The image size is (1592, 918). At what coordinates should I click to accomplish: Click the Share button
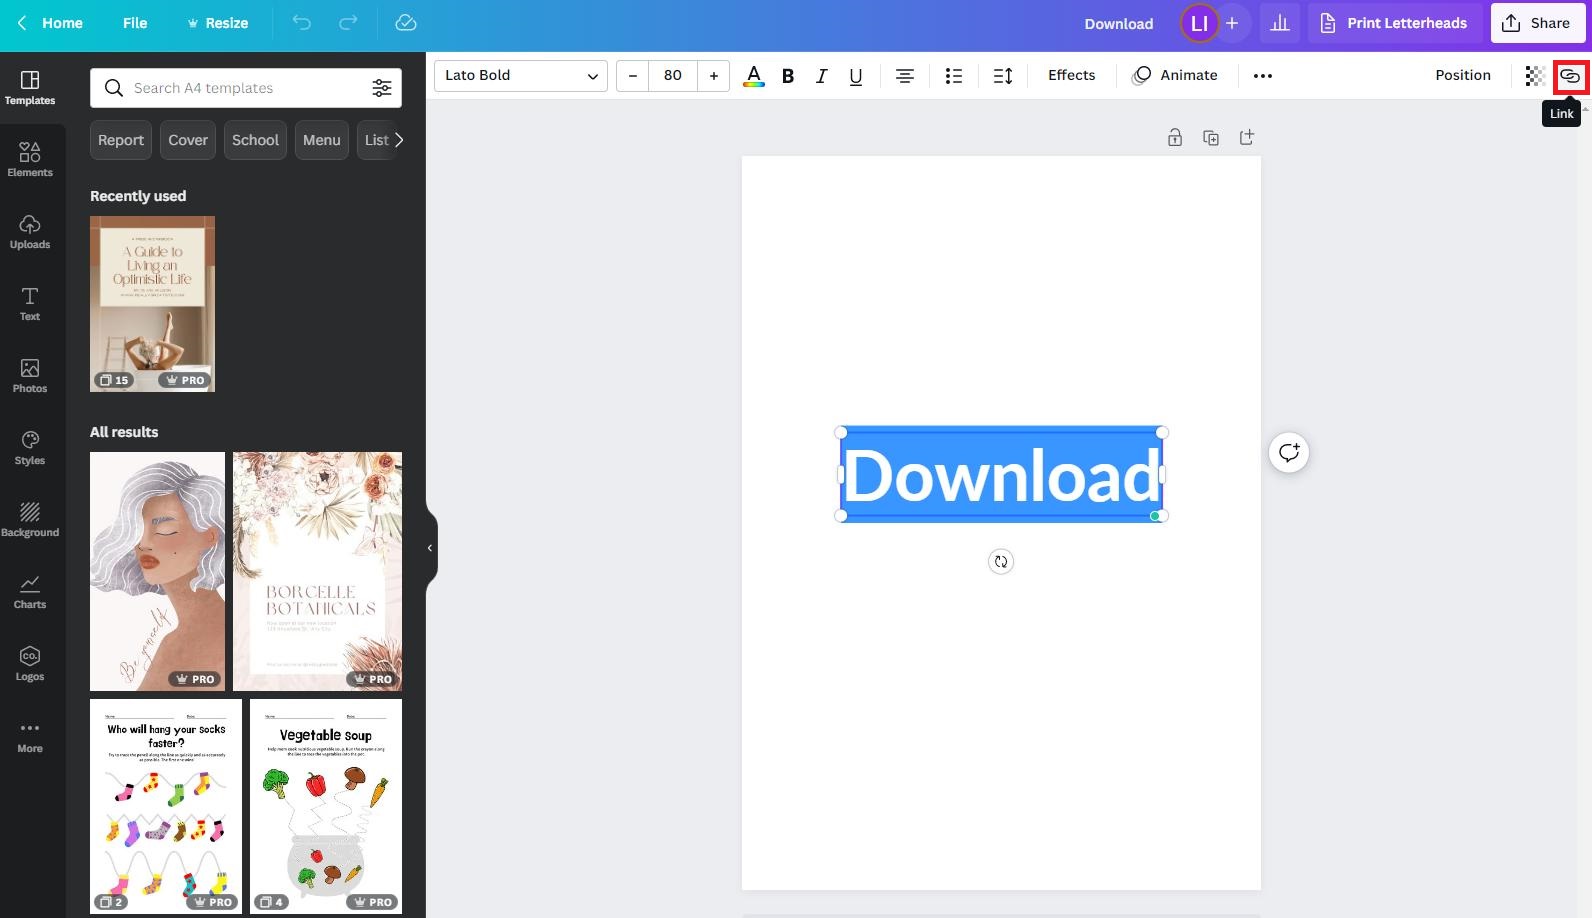tap(1537, 23)
